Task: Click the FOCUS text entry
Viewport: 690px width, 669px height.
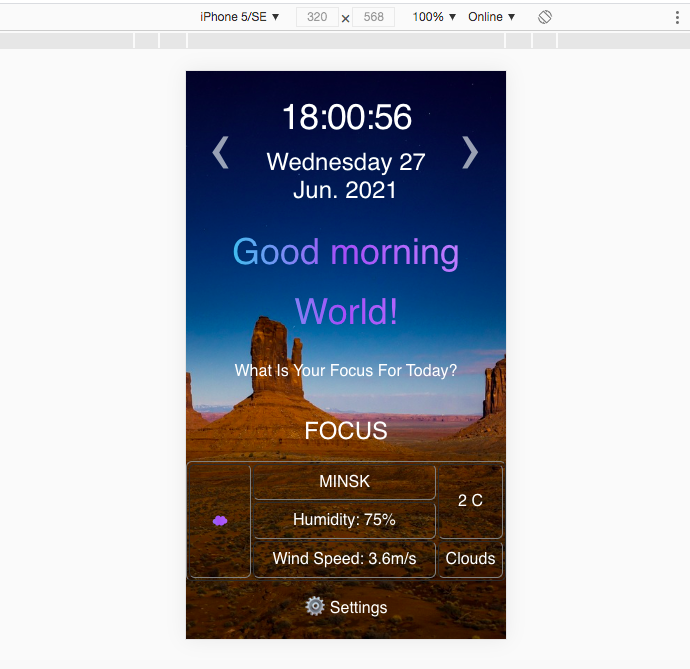Action: (x=346, y=431)
